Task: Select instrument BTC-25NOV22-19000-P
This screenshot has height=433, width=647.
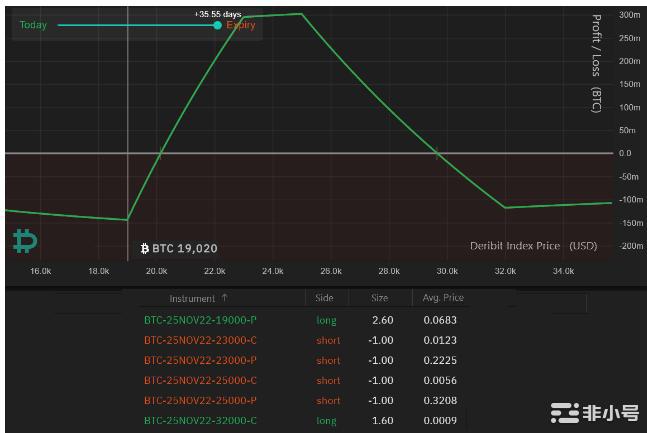Action: tap(200, 320)
